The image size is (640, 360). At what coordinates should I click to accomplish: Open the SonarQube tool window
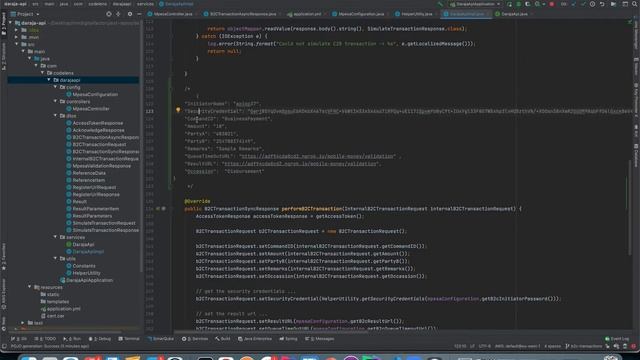coord(161,339)
